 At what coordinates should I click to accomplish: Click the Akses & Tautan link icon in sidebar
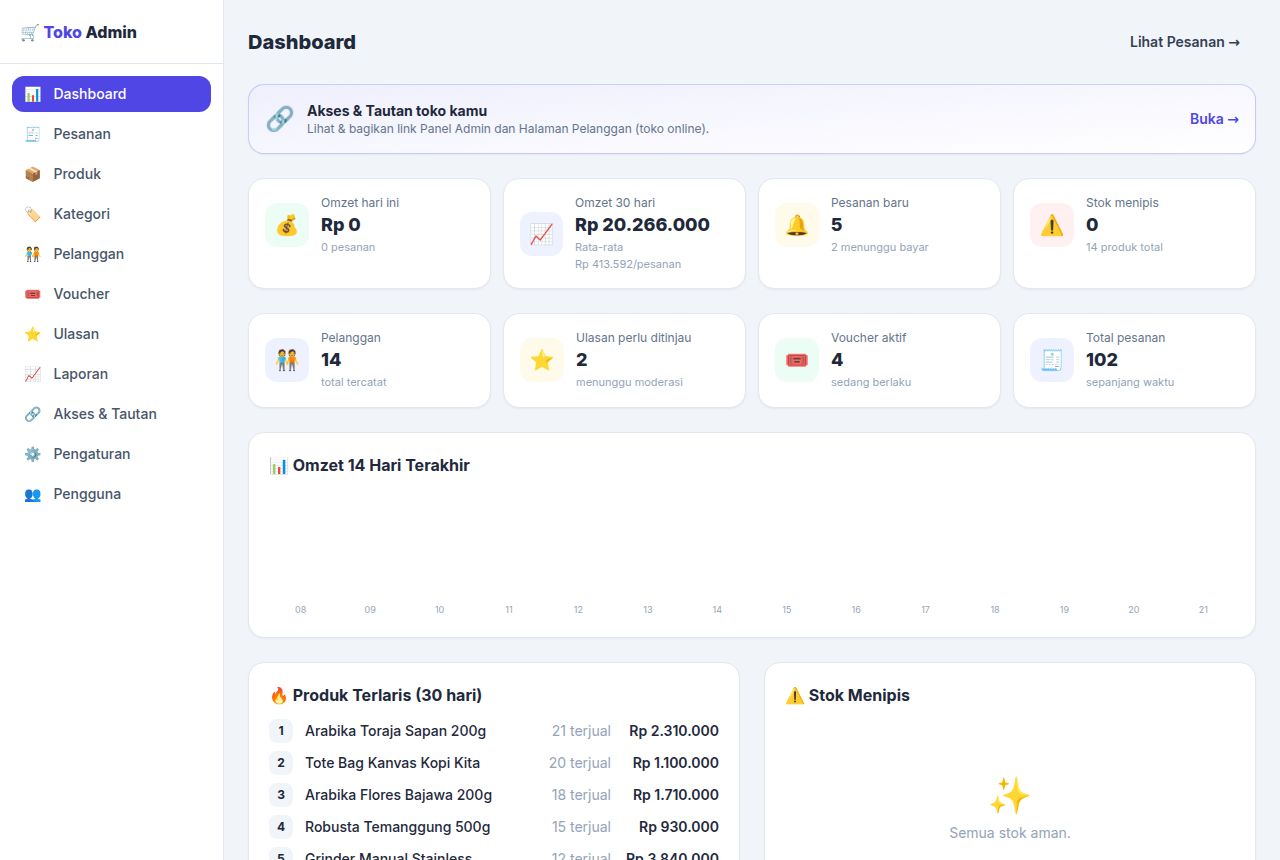coord(33,414)
